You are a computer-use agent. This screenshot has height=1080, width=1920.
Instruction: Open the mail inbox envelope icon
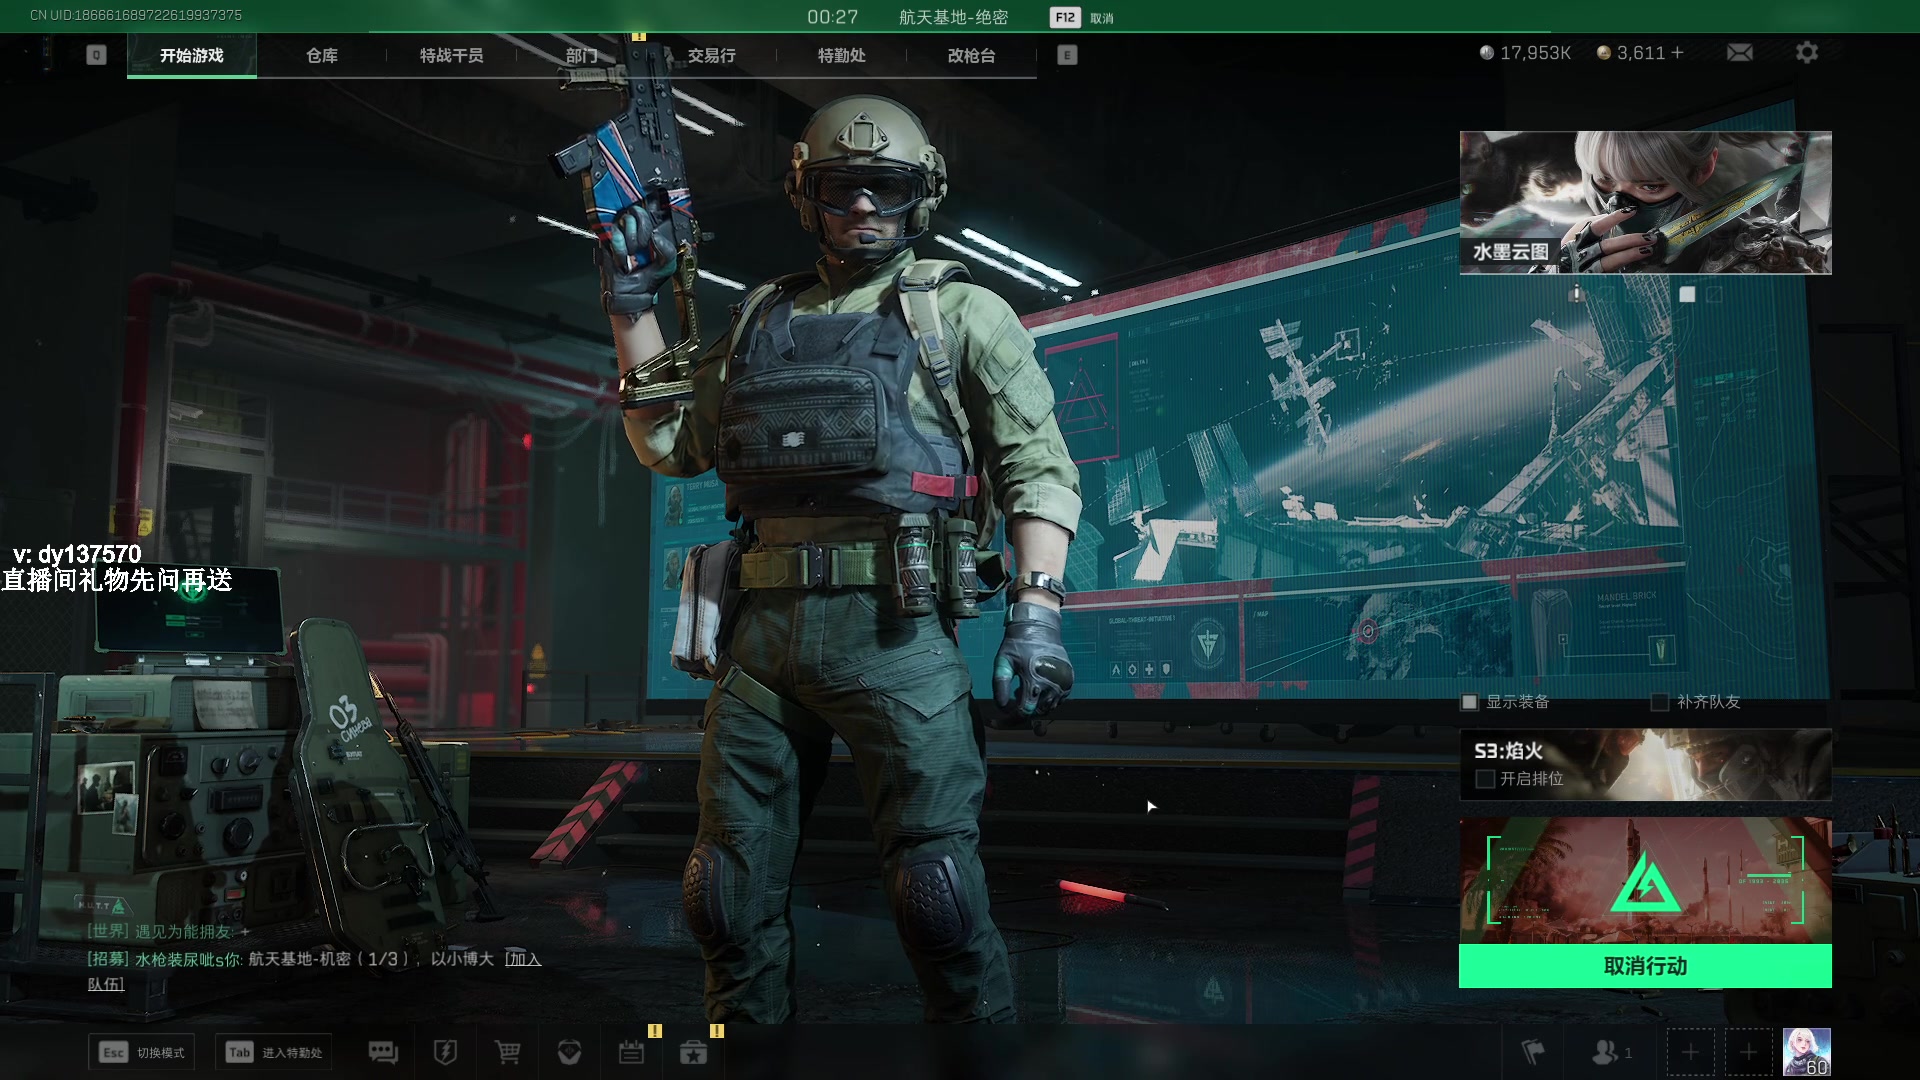coord(1739,52)
